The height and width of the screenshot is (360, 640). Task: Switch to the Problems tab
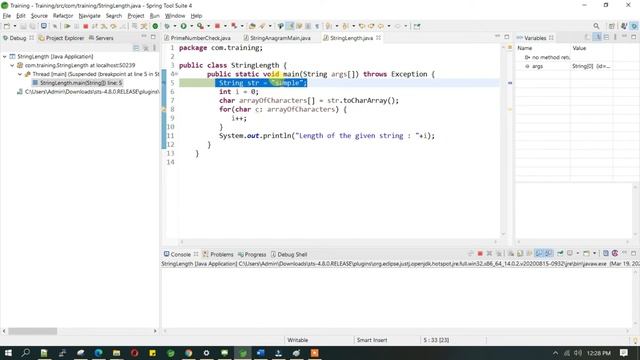point(218,254)
